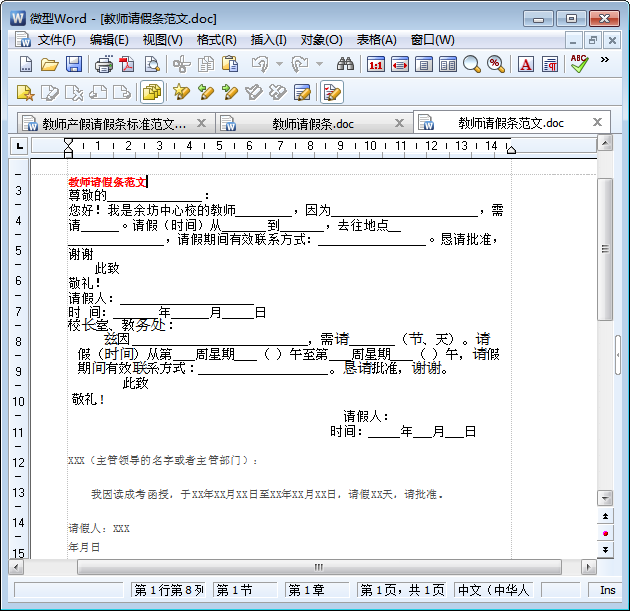This screenshot has width=630, height=611.
Task: Click the red heading 教师请假条范文
Action: pos(107,182)
